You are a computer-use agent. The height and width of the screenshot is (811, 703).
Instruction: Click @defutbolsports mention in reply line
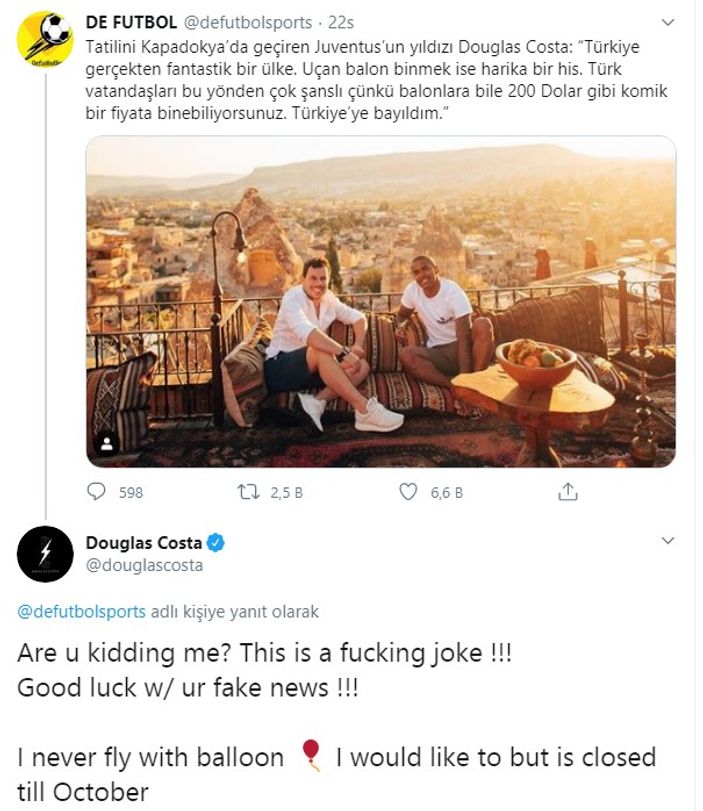point(81,612)
